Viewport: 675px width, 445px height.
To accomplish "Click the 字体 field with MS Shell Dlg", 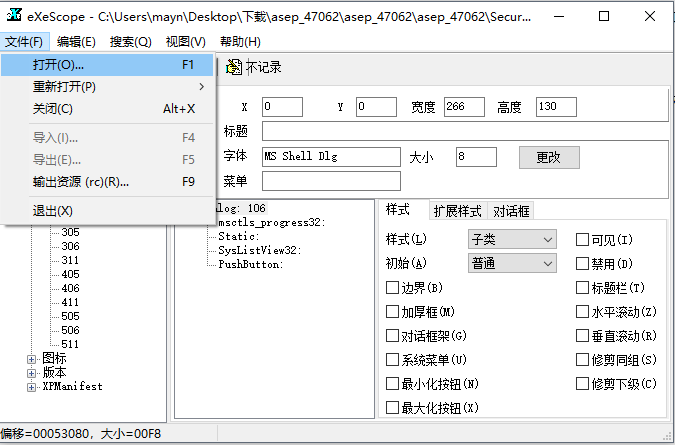I will coord(331,157).
